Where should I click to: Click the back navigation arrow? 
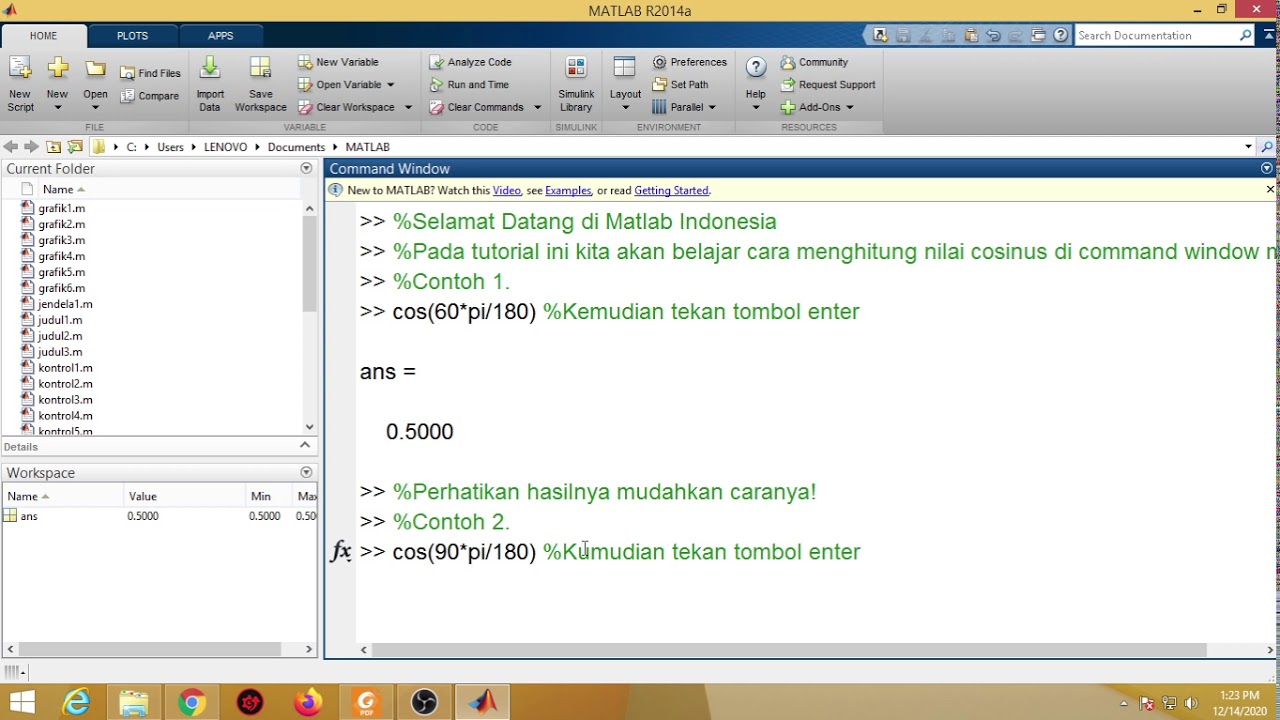pos(11,147)
